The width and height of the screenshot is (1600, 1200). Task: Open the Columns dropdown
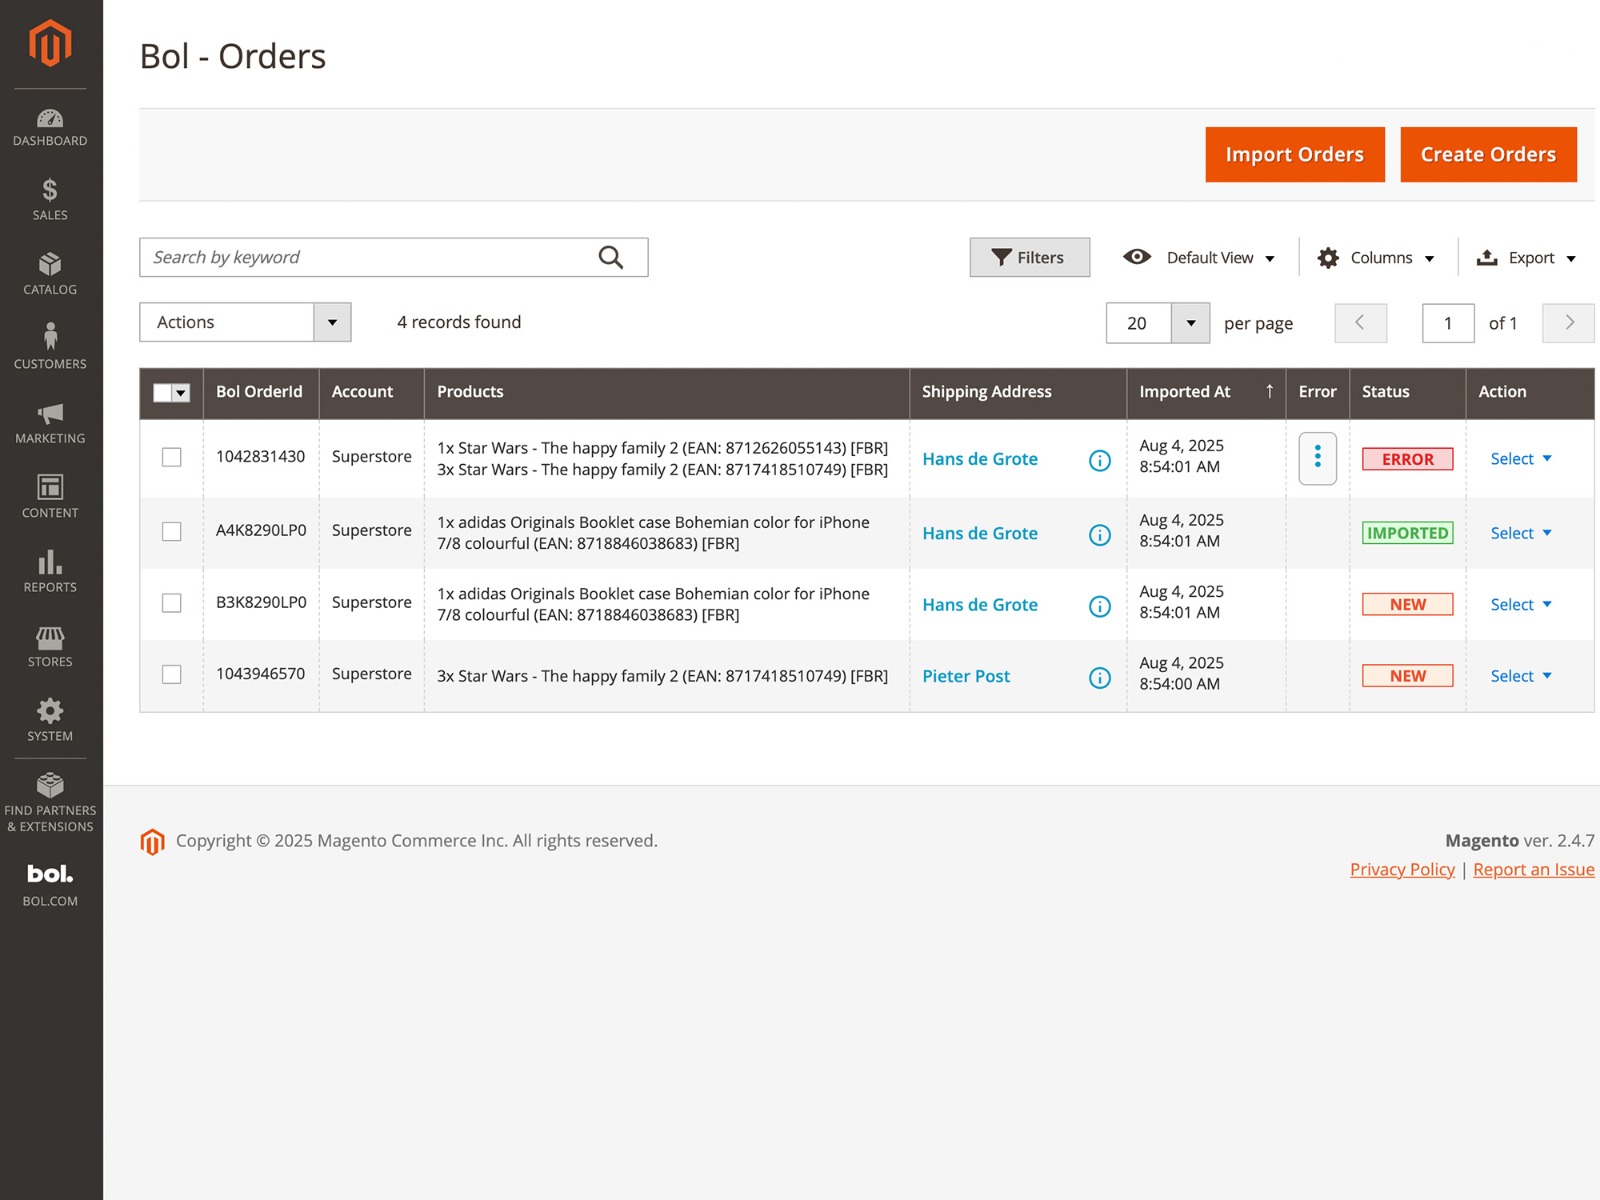1376,257
